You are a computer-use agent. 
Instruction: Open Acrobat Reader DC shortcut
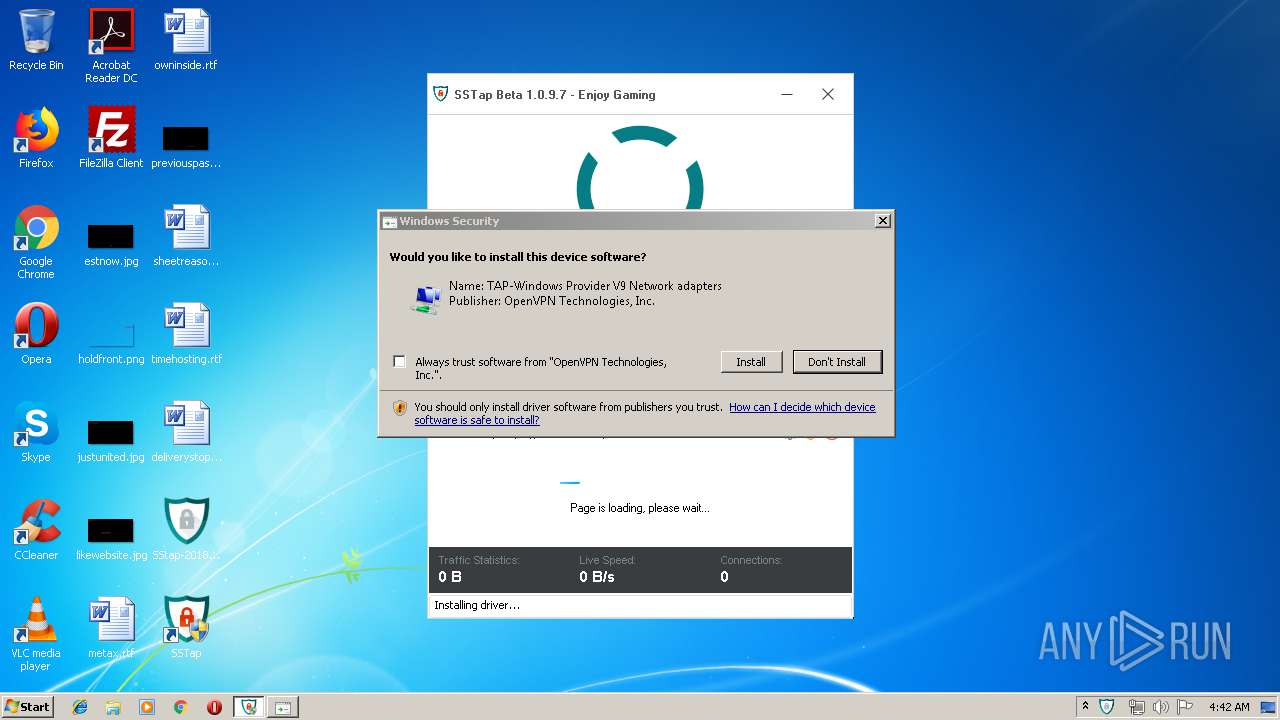[x=111, y=46]
